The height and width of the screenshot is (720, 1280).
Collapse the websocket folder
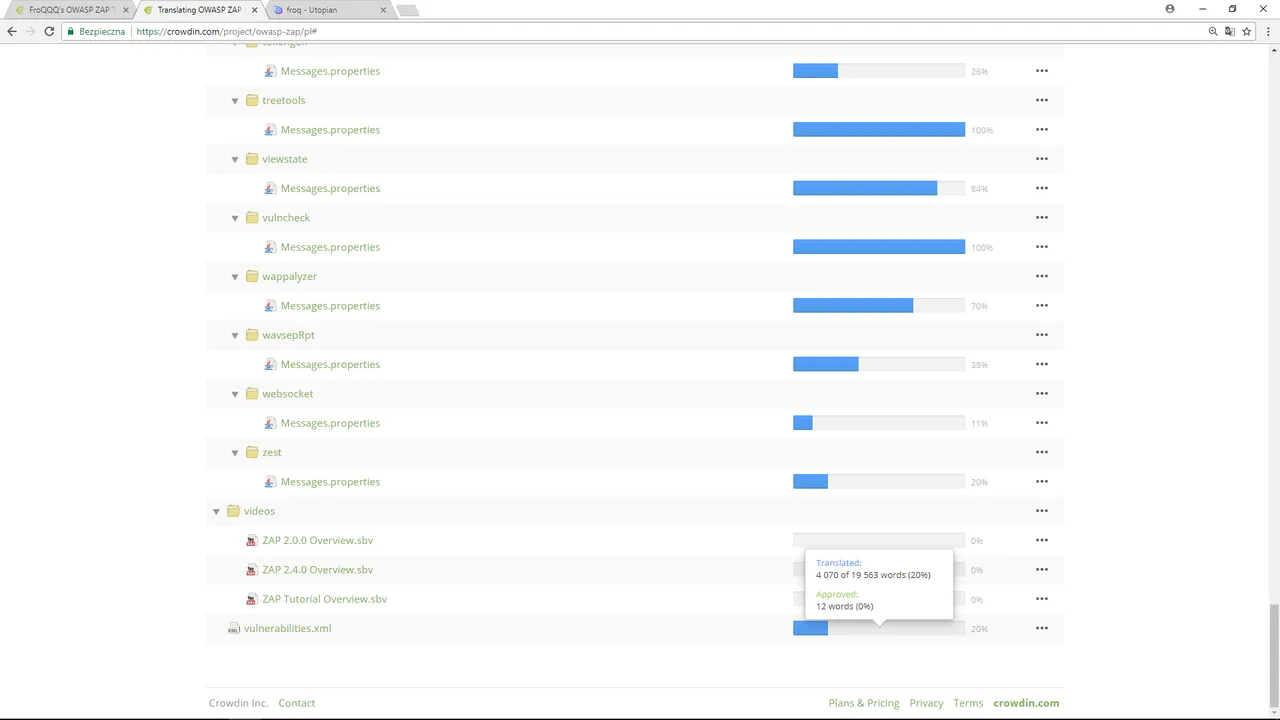pos(235,393)
